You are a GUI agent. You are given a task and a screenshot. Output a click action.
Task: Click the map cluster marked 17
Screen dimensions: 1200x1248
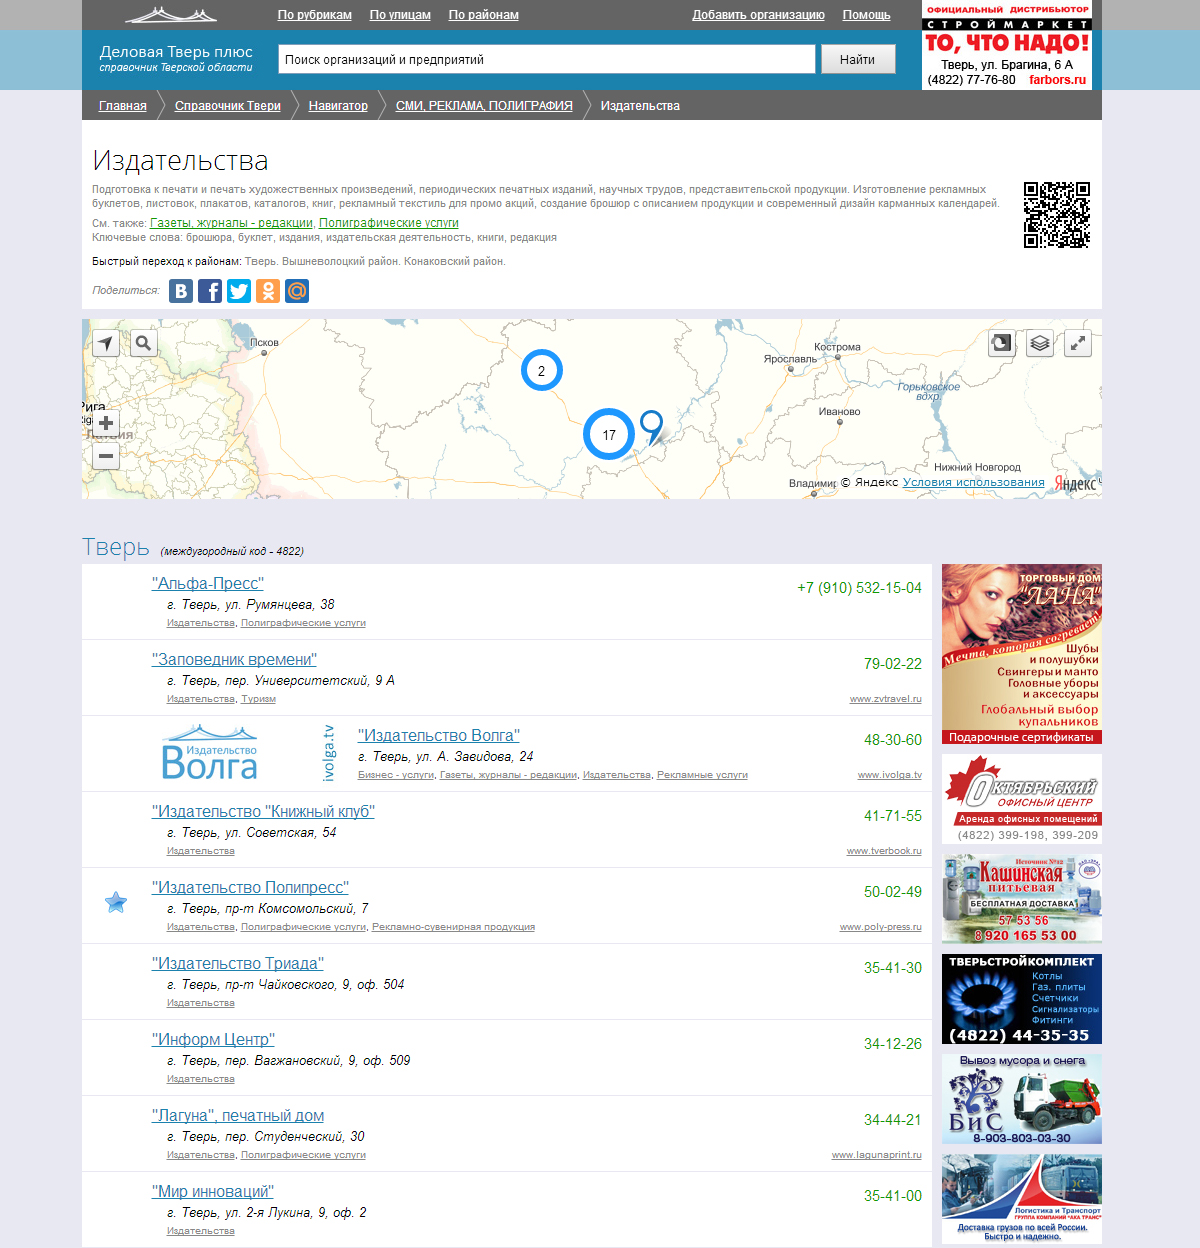click(x=609, y=435)
